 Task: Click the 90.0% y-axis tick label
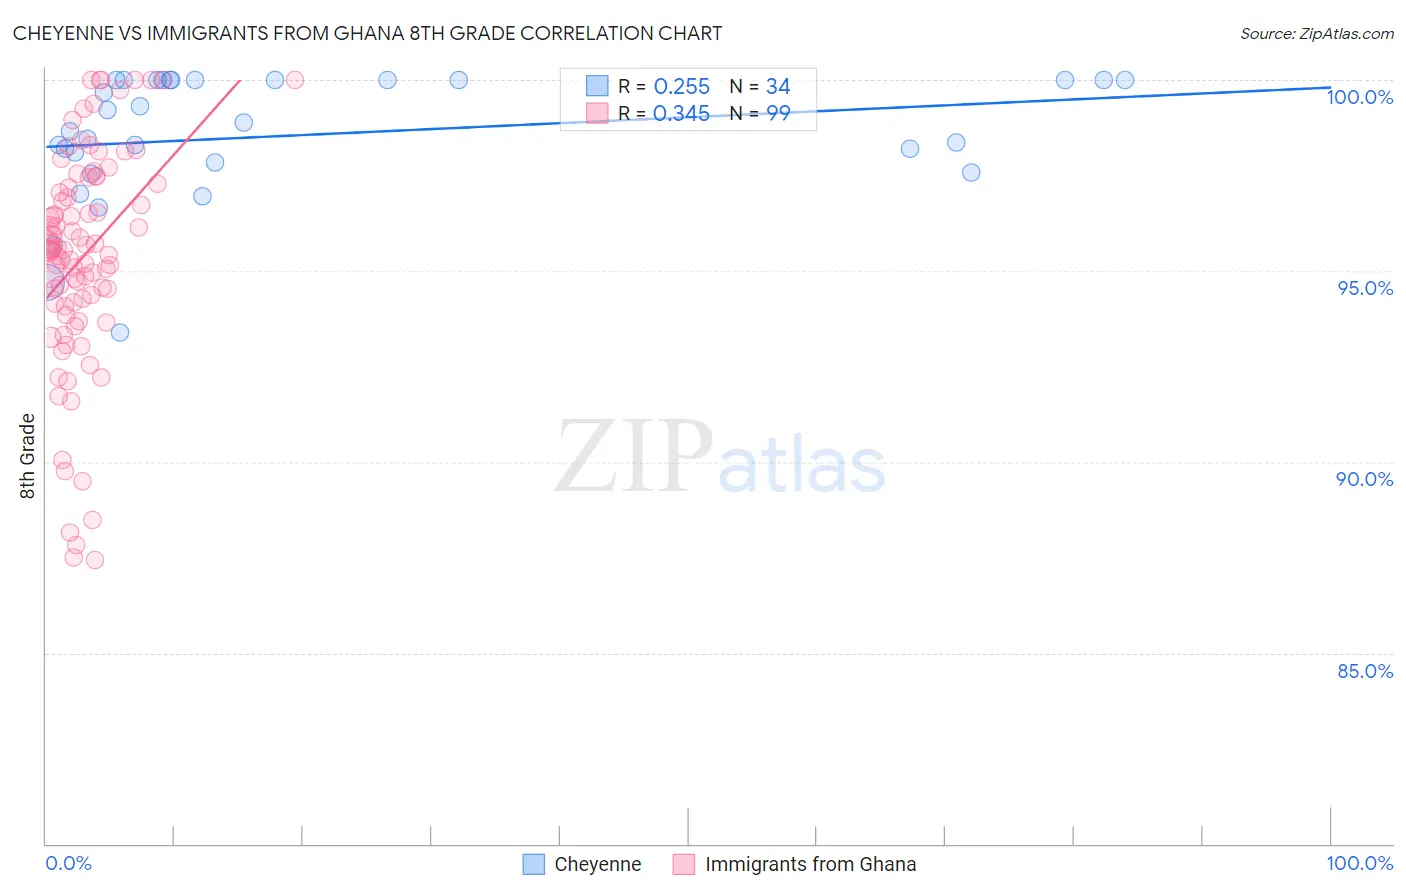1365,479
